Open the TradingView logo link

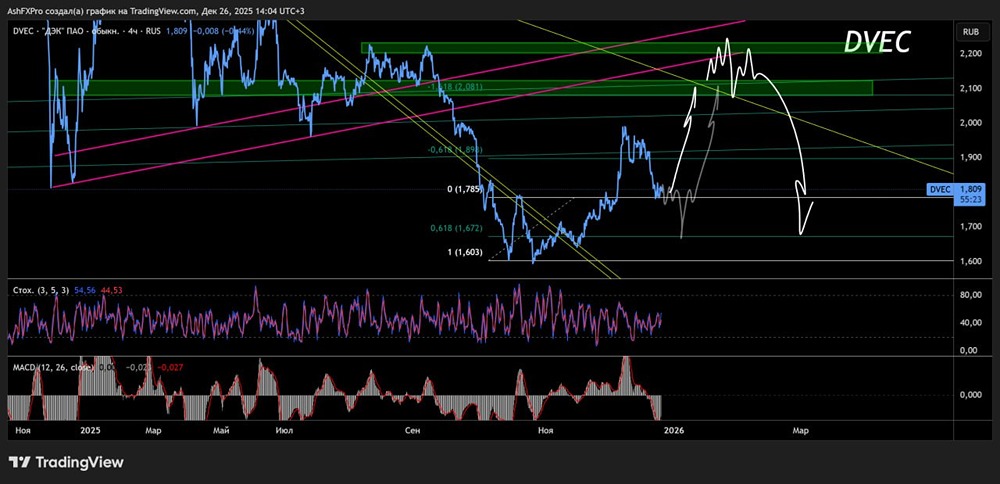(66, 462)
